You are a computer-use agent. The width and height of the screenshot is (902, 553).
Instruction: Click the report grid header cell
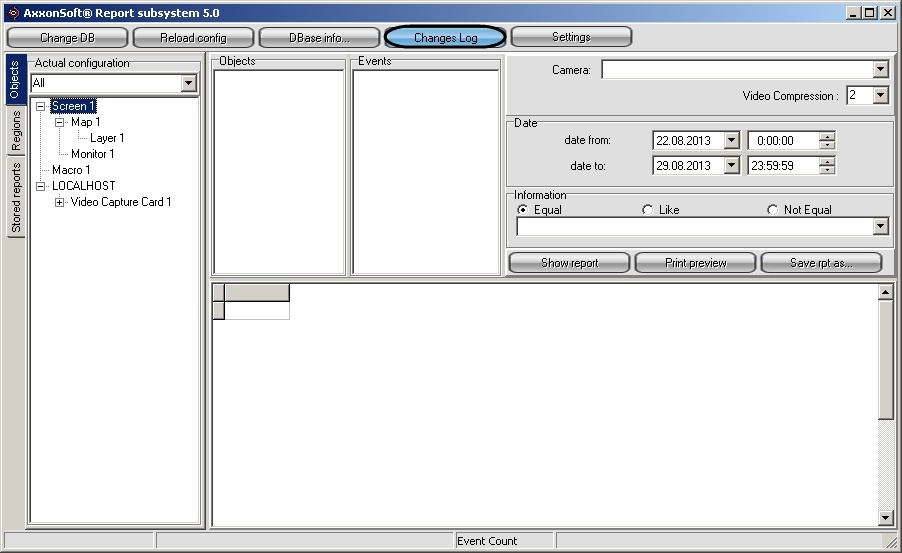tap(257, 292)
